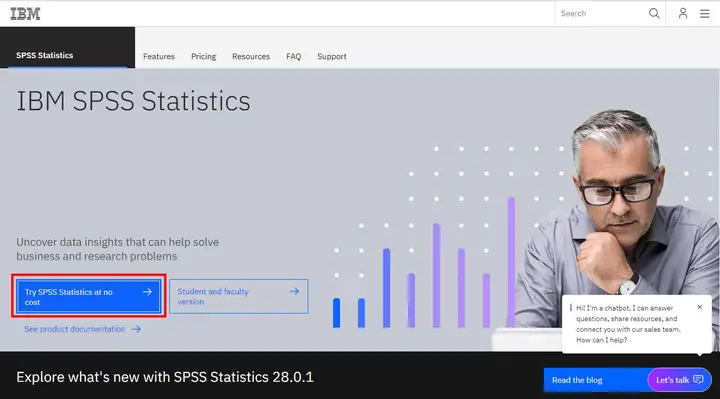Click the chatbot greeting message text
The height and width of the screenshot is (399, 720).
coord(628,324)
